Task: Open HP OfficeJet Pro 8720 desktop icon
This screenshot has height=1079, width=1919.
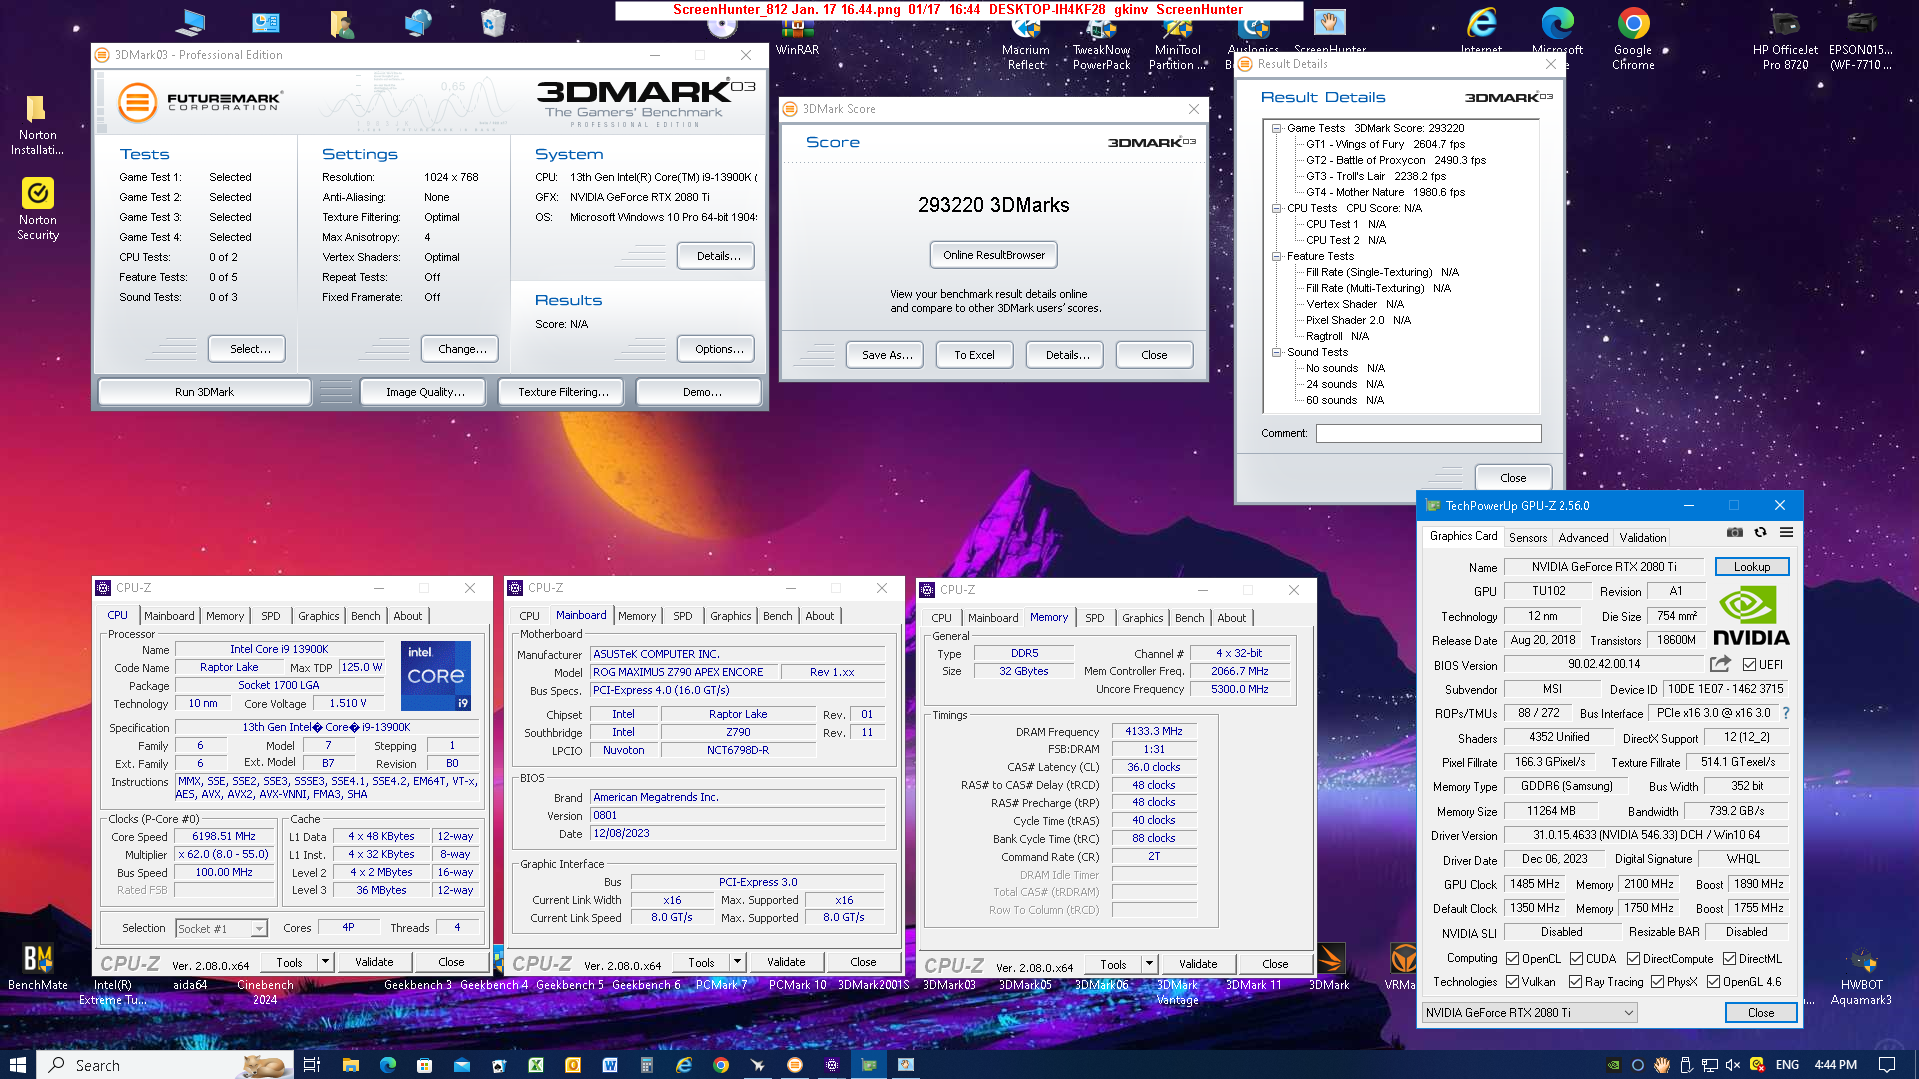Action: coord(1785,38)
